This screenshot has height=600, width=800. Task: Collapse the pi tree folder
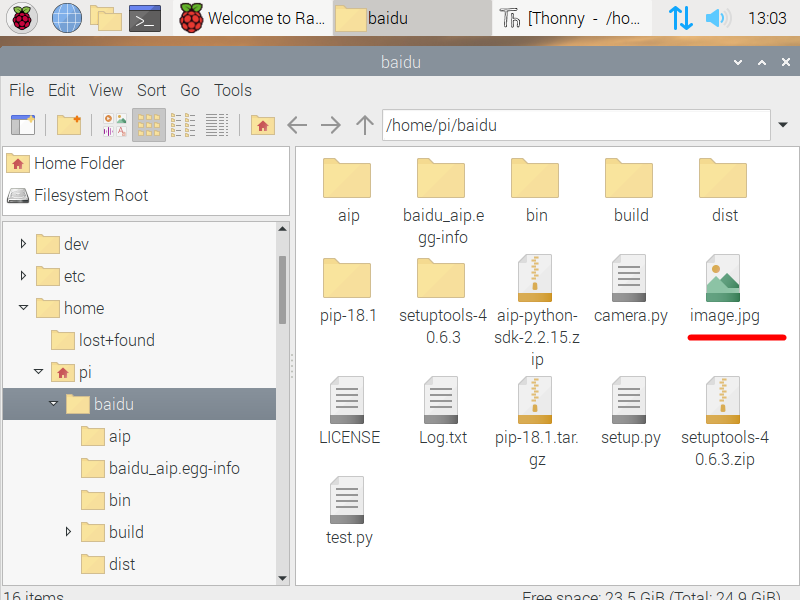click(38, 371)
